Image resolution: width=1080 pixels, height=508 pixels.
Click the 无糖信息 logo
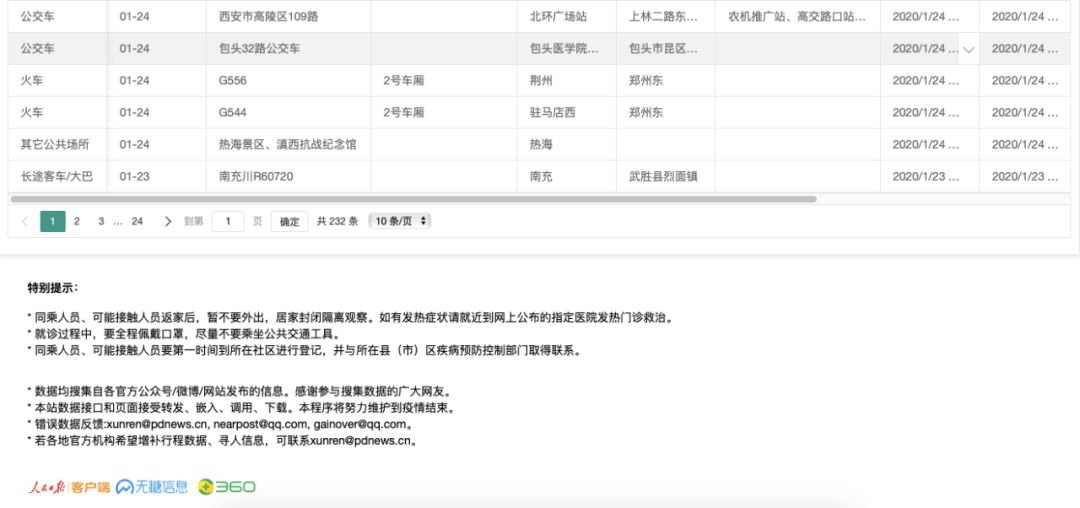(152, 487)
